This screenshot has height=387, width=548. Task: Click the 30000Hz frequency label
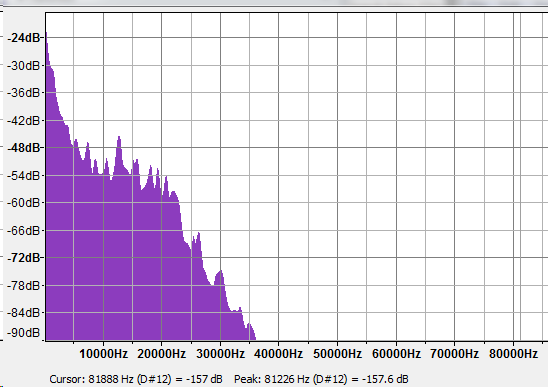tap(221, 354)
